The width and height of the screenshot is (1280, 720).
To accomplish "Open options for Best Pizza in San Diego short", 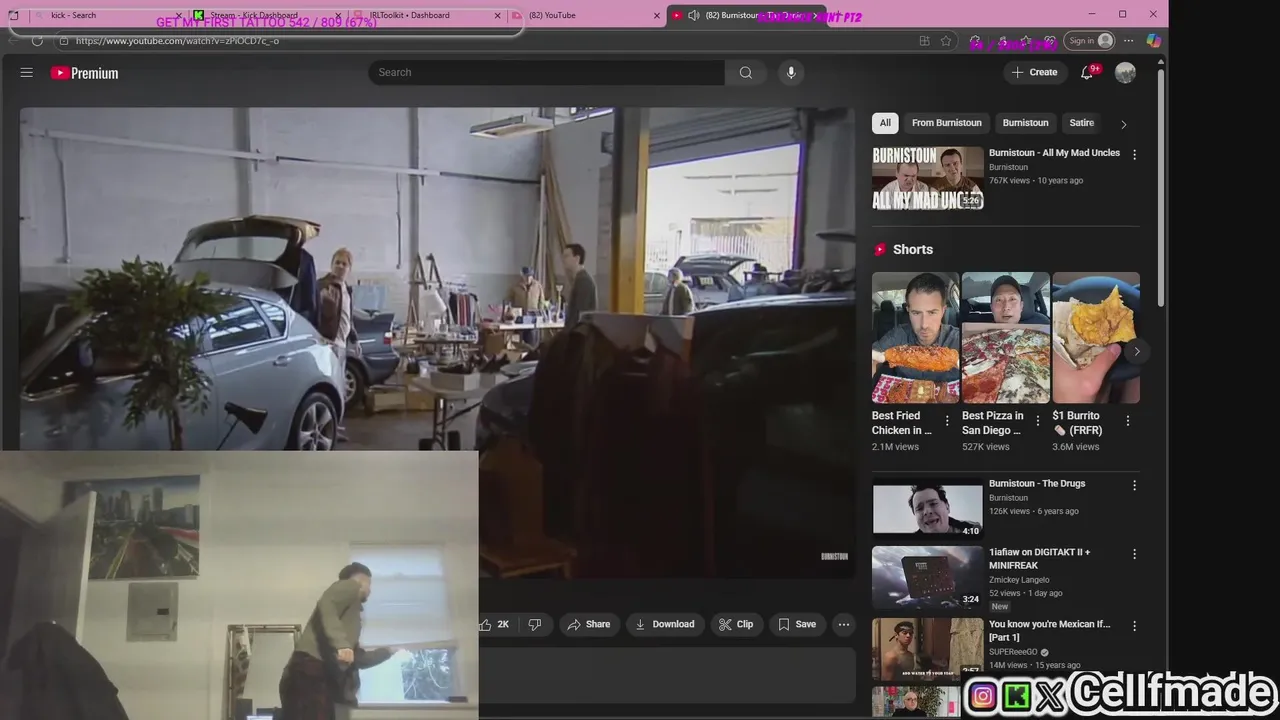I will (x=1037, y=421).
